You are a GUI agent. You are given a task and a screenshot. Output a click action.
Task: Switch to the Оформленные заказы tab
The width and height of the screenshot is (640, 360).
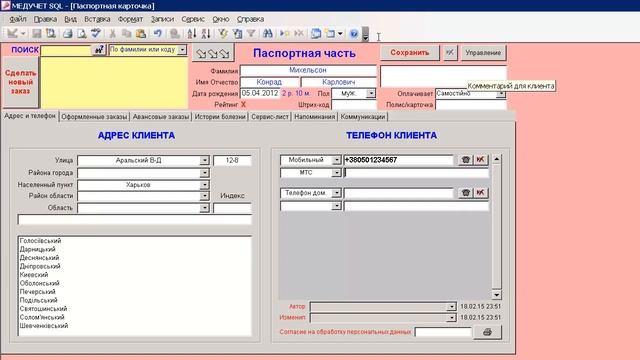tap(94, 117)
